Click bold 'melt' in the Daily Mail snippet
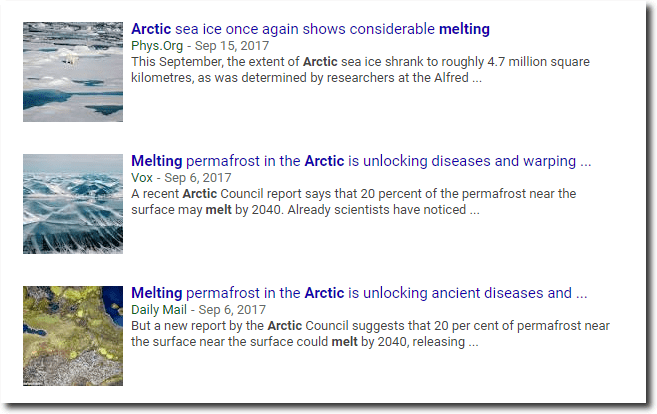This screenshot has width=657, height=414. pyautogui.click(x=345, y=341)
